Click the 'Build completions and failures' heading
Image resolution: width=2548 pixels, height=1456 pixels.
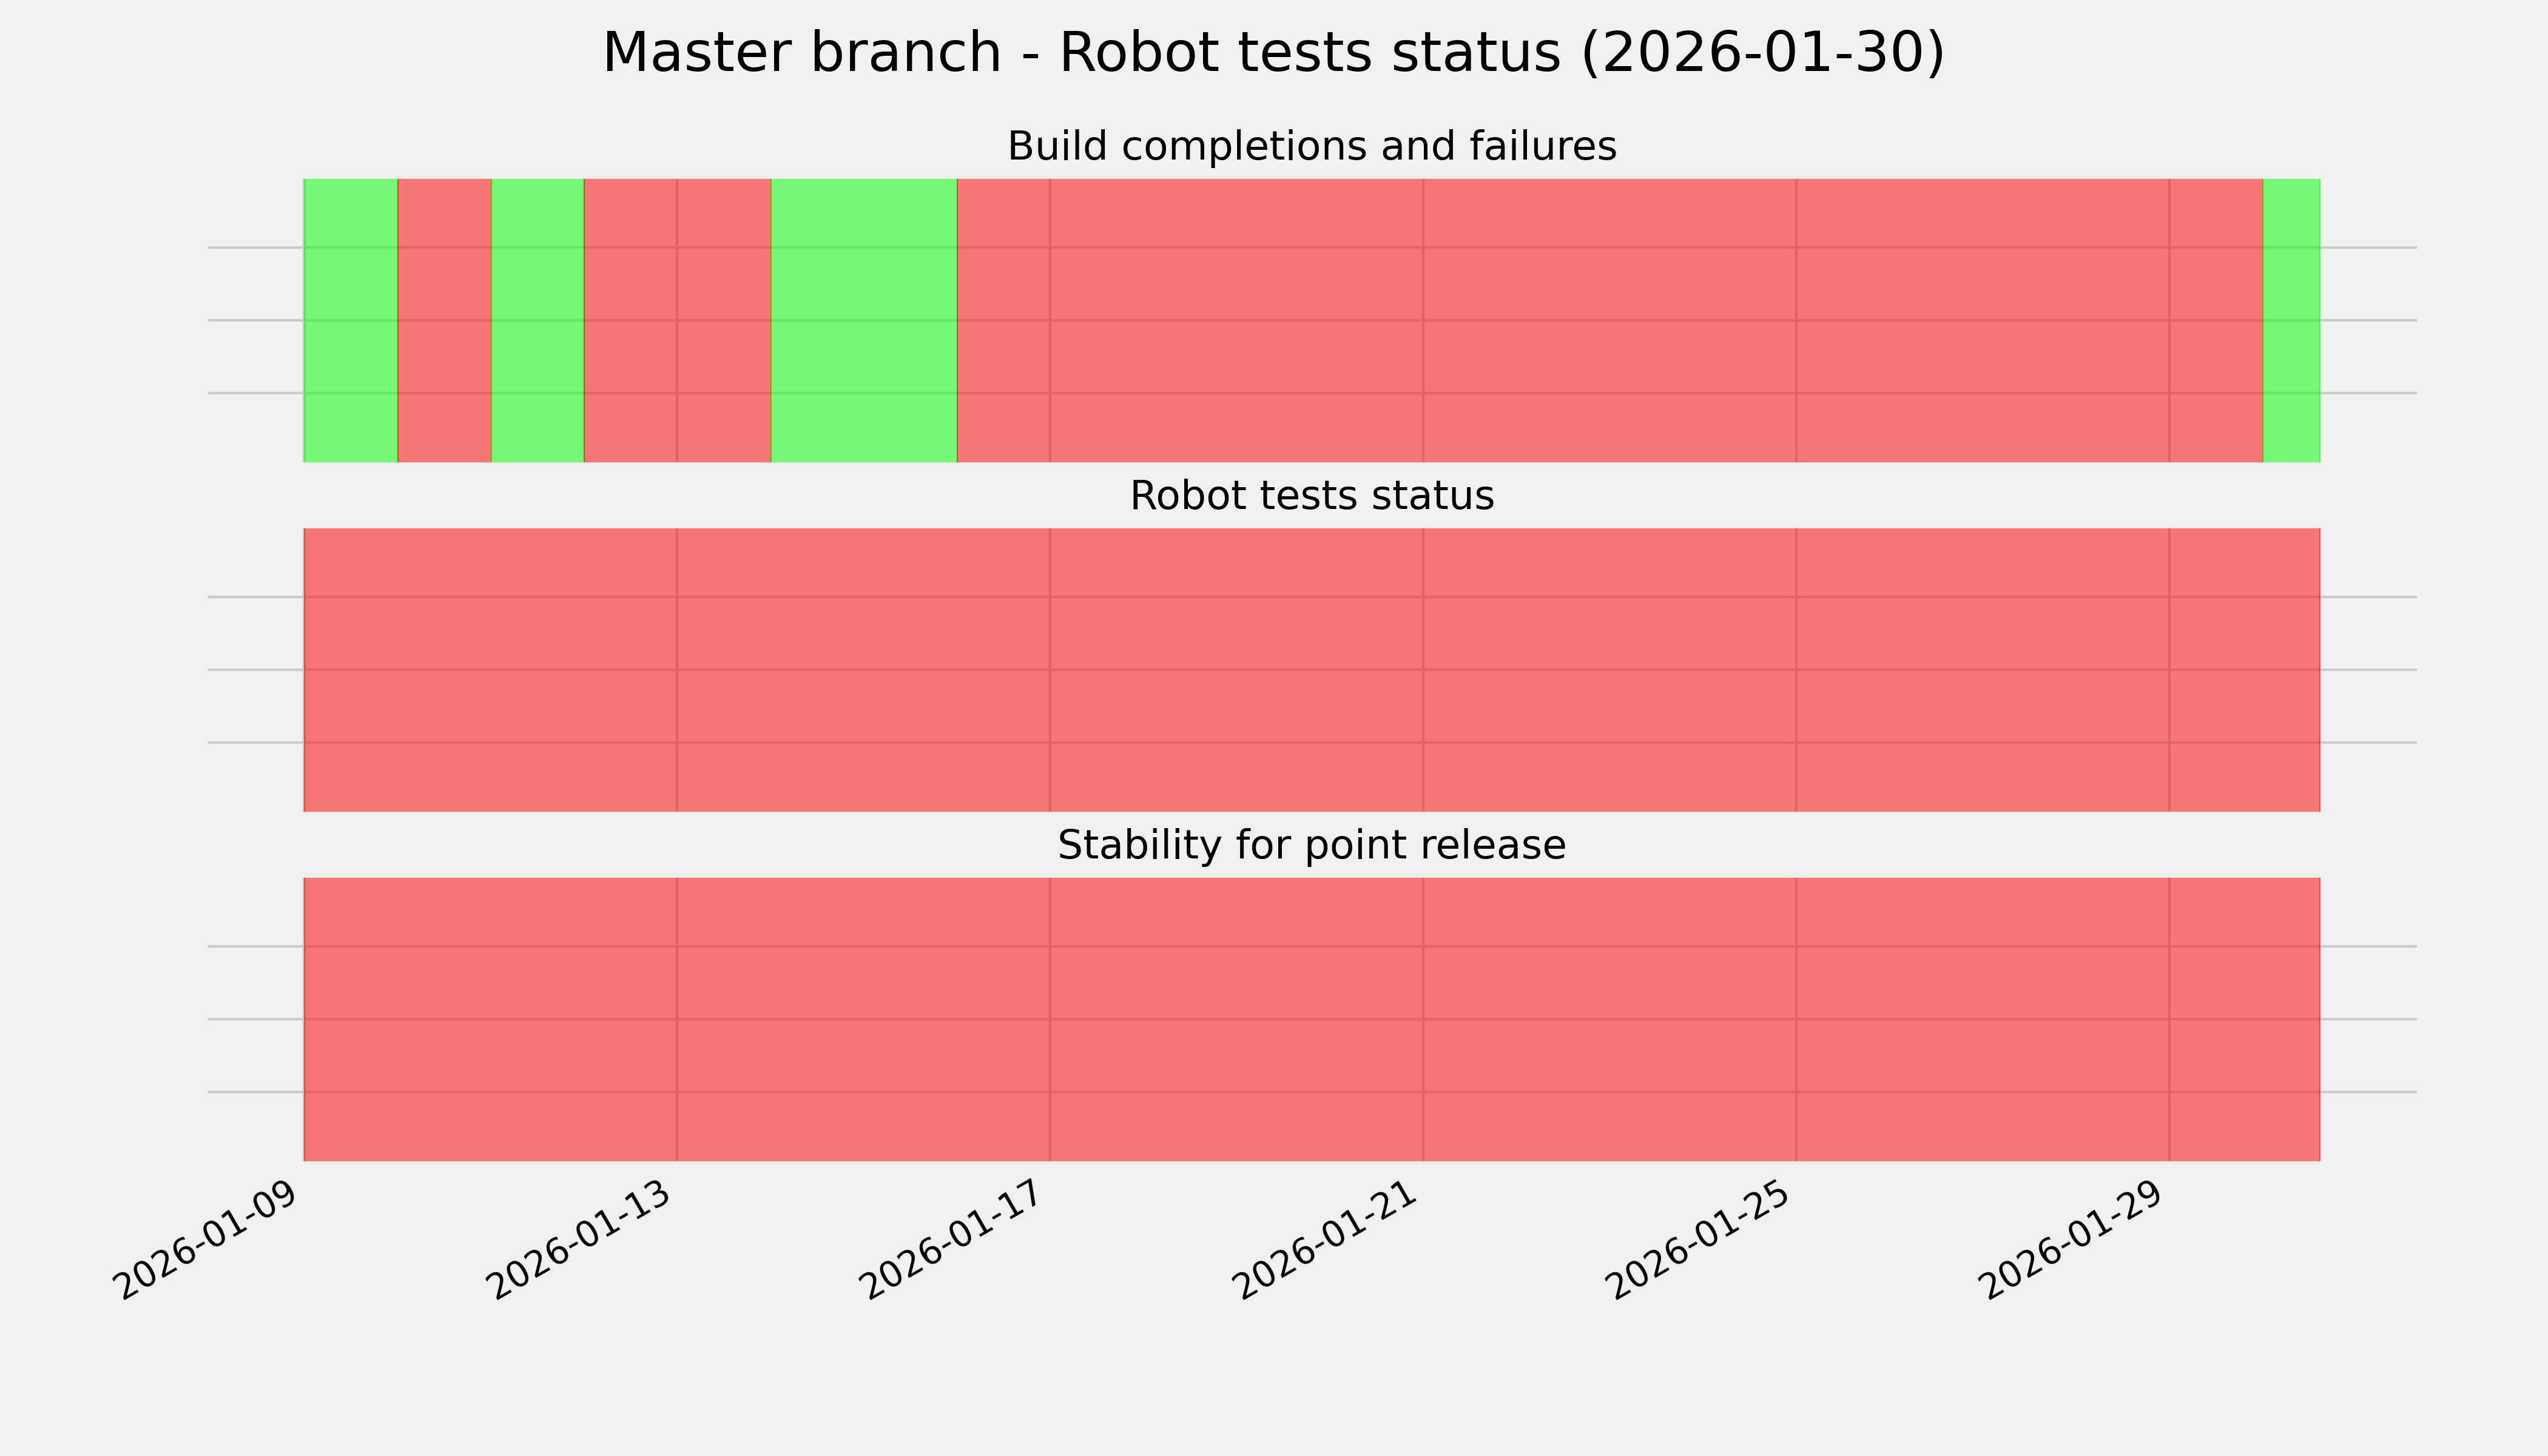(1311, 147)
